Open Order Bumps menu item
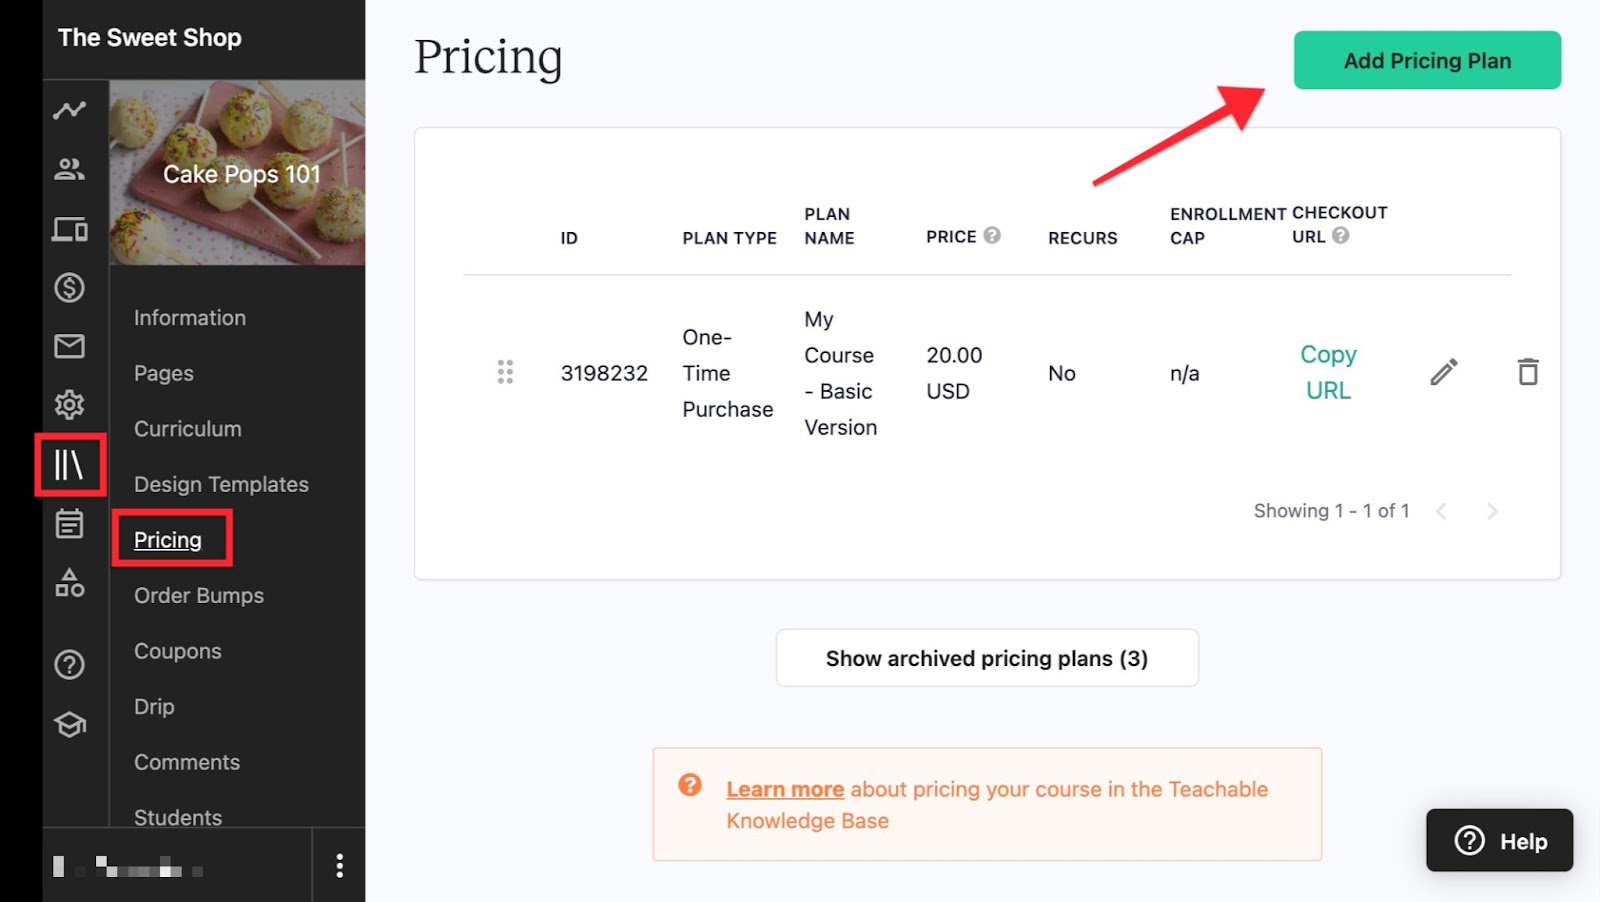The width and height of the screenshot is (1600, 902). (x=199, y=596)
